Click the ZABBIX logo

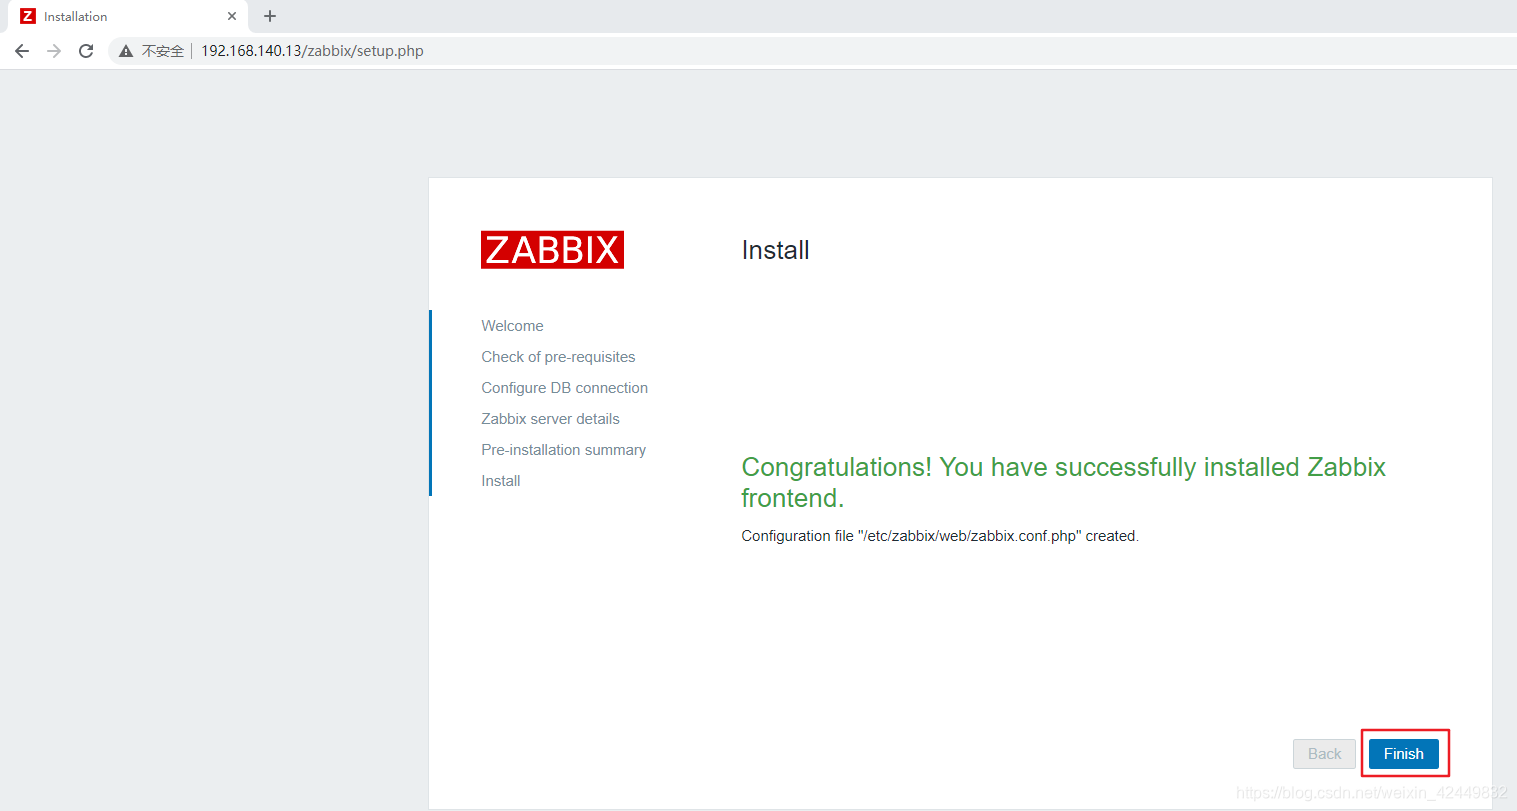coord(552,250)
